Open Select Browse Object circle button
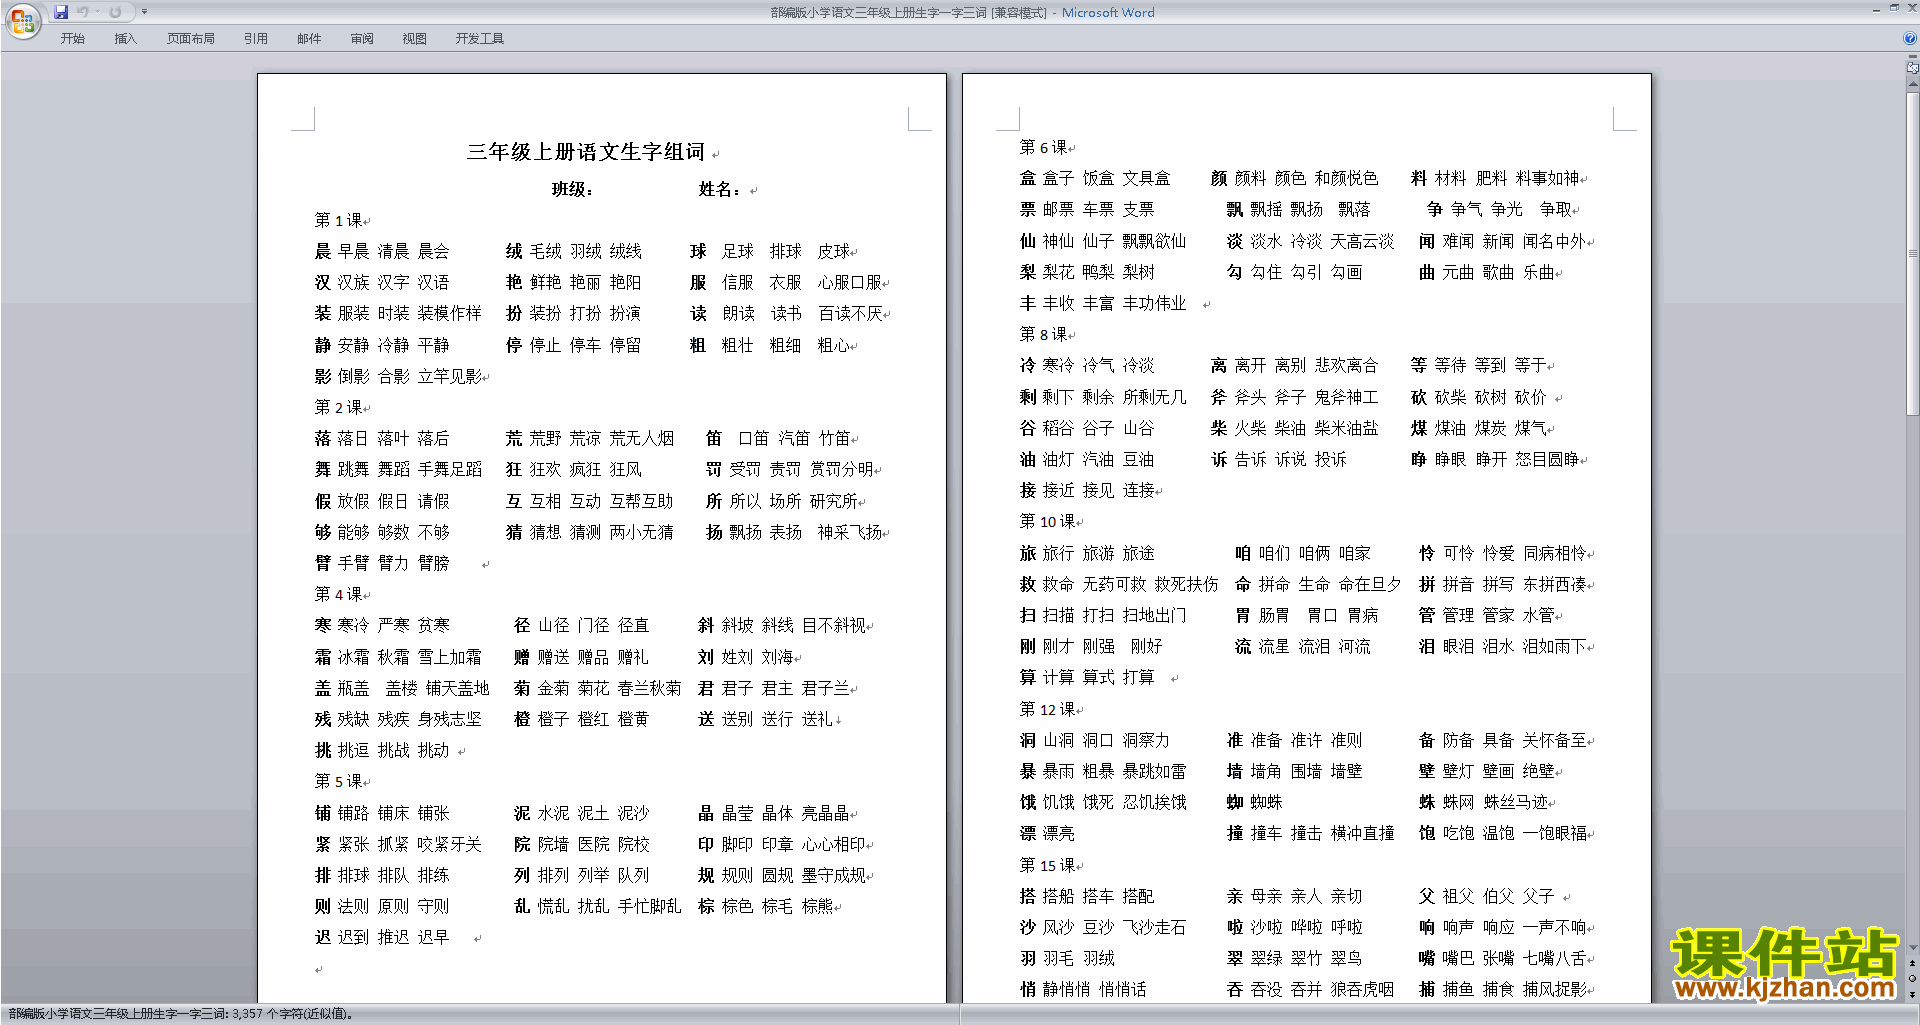This screenshot has width=1920, height=1025. coord(1912,978)
